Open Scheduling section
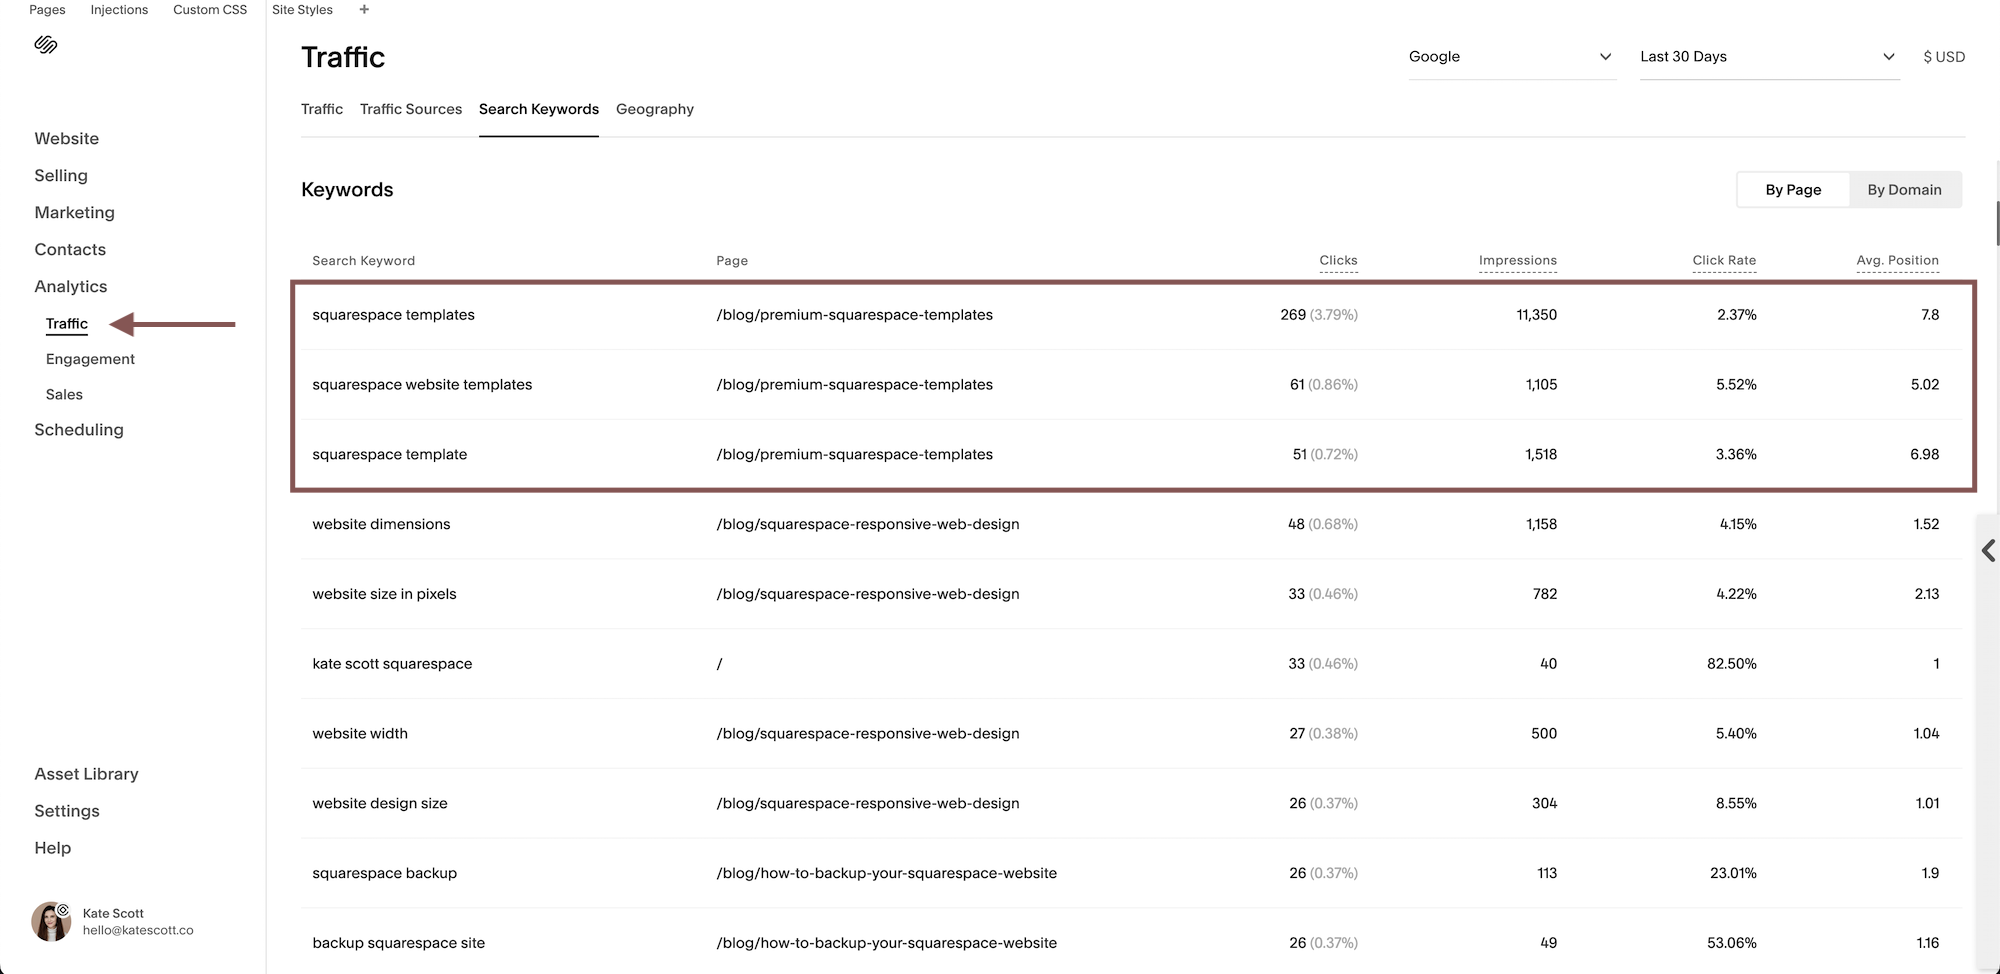Viewport: 2000px width, 974px height. click(79, 430)
